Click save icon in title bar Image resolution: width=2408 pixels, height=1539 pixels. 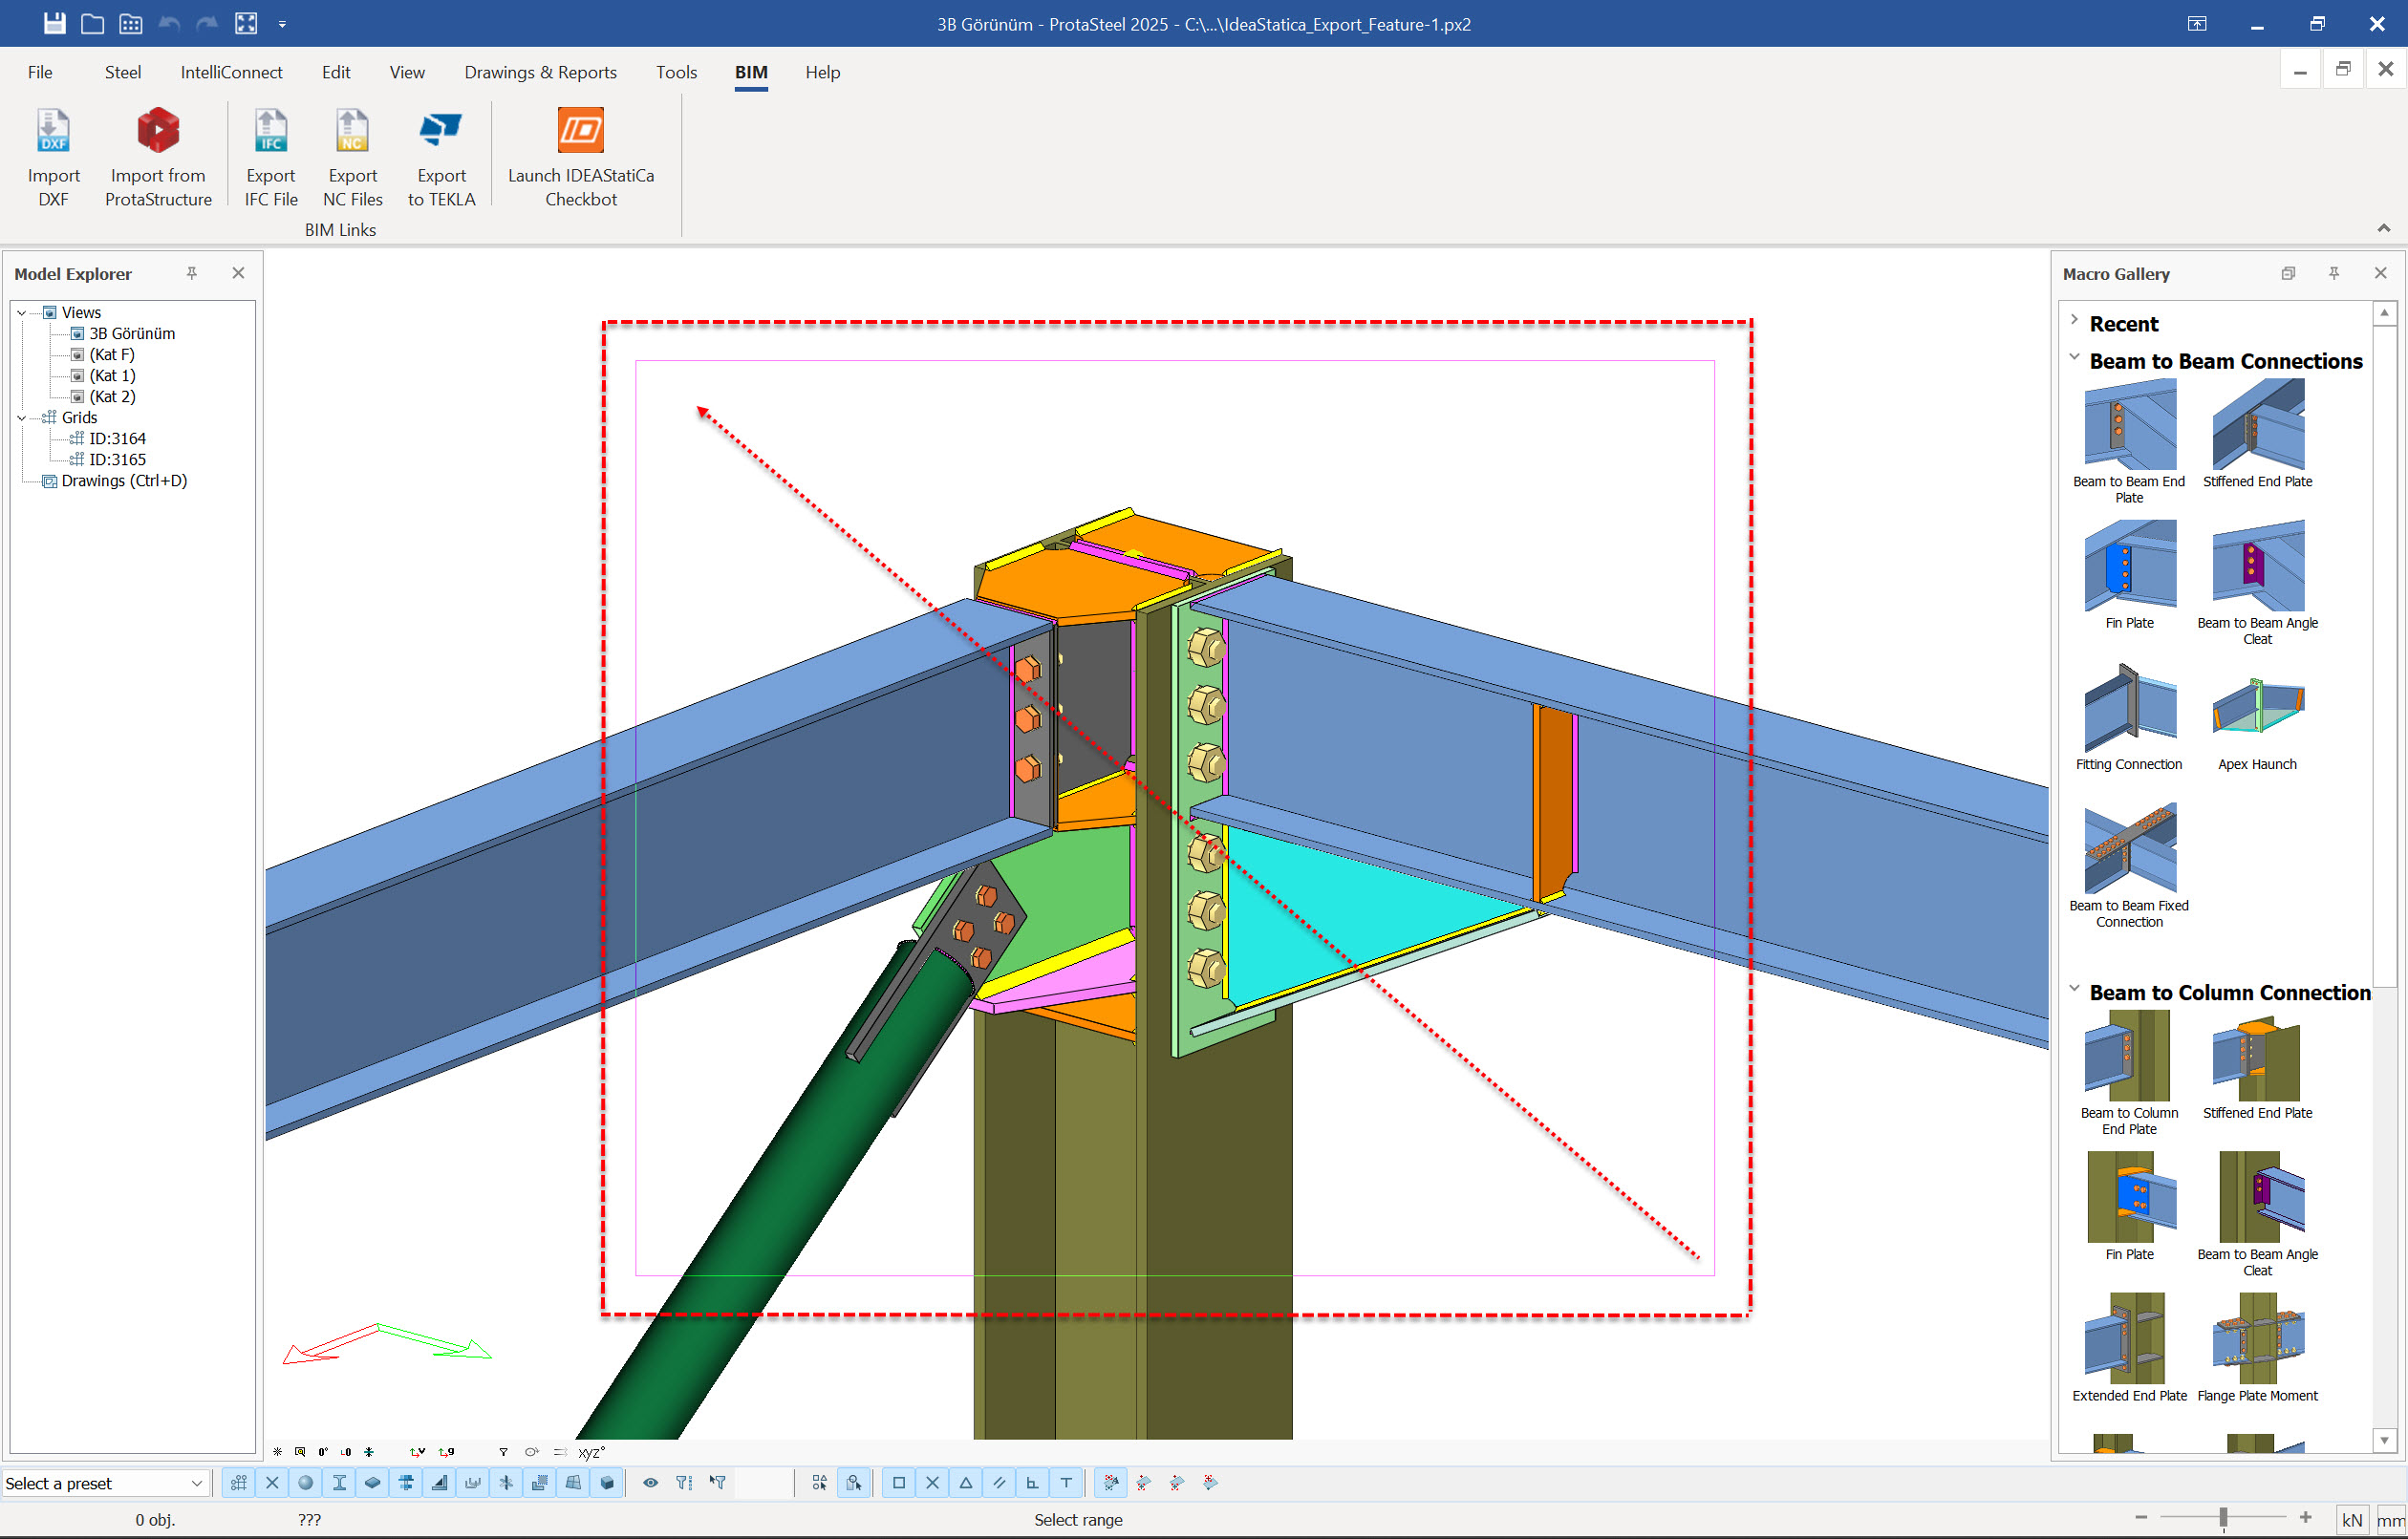tap(54, 23)
